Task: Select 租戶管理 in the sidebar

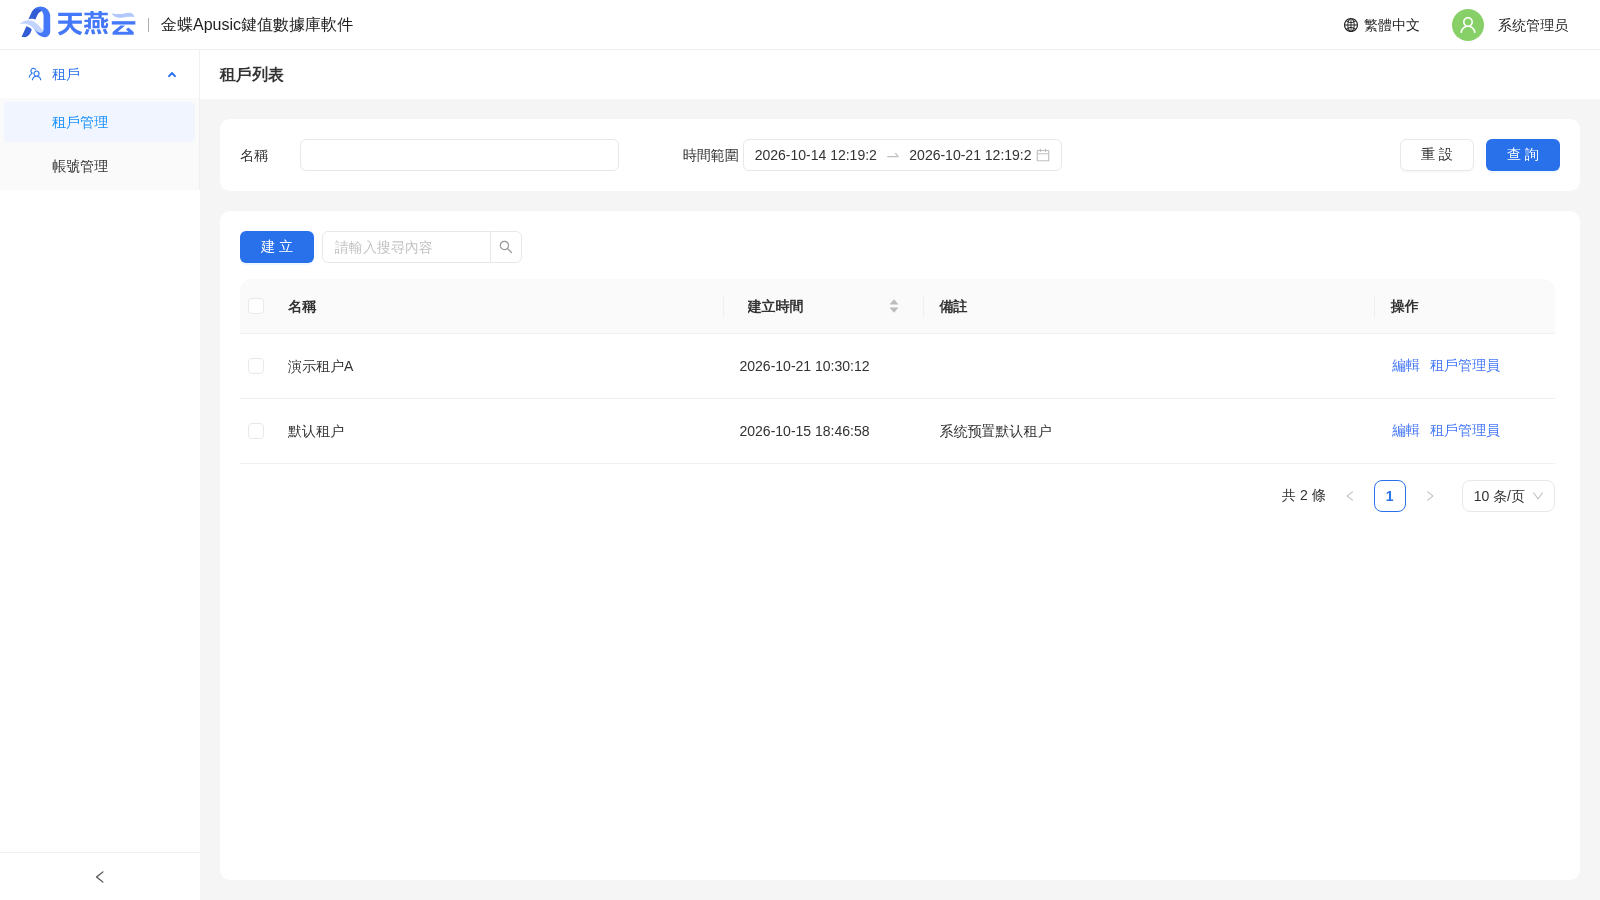Action: click(100, 122)
